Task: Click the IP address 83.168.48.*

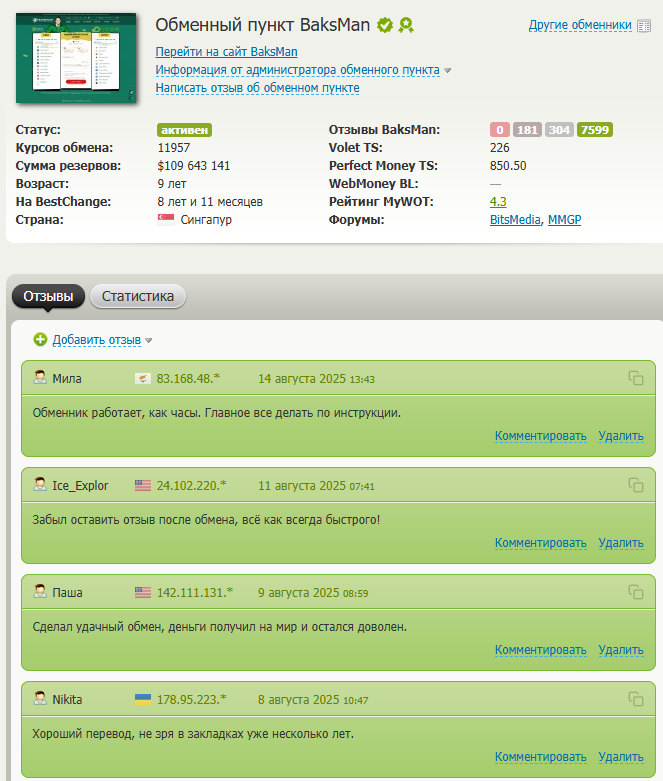Action: pyautogui.click(x=188, y=379)
